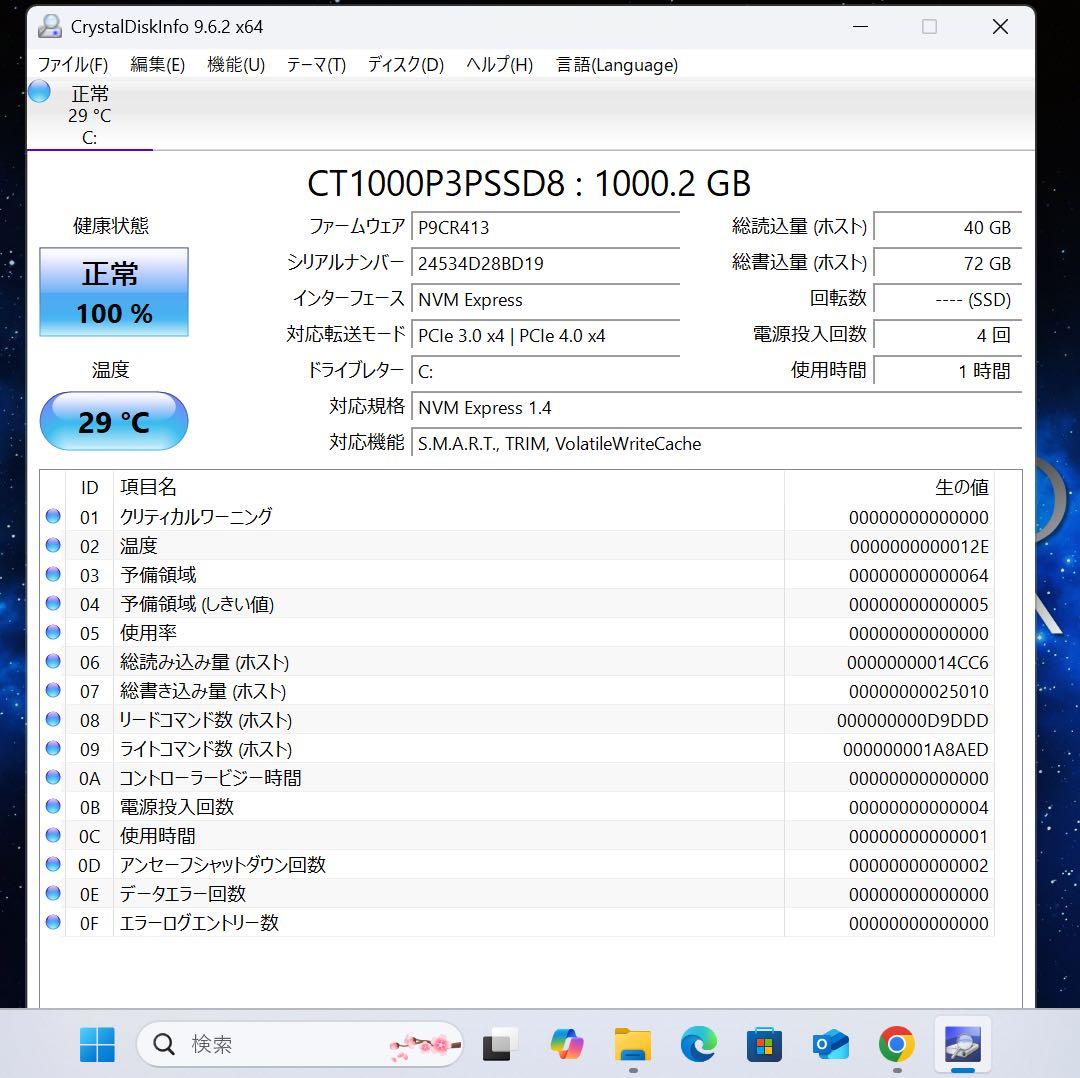Viewport: 1080px width, 1078px height.
Task: Click the status orb for row 0D アンセーフシャットダウン回数
Action: (53, 864)
